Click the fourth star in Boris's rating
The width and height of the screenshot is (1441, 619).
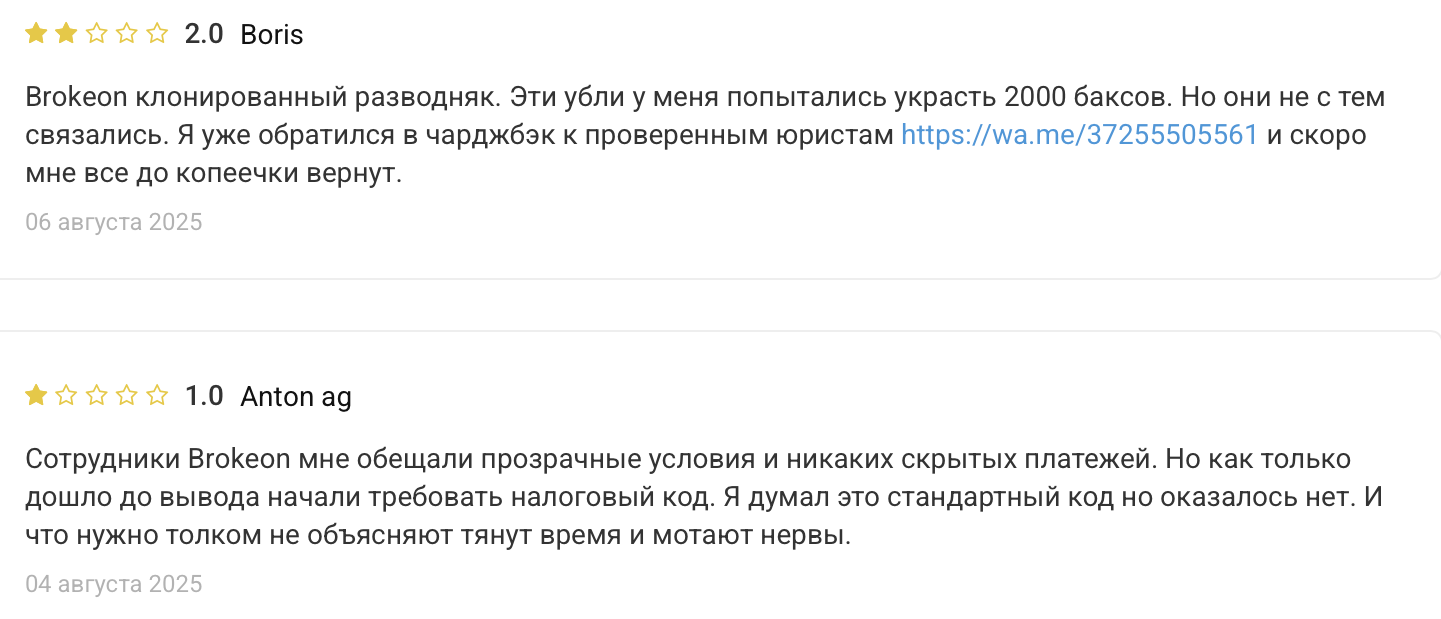[127, 34]
